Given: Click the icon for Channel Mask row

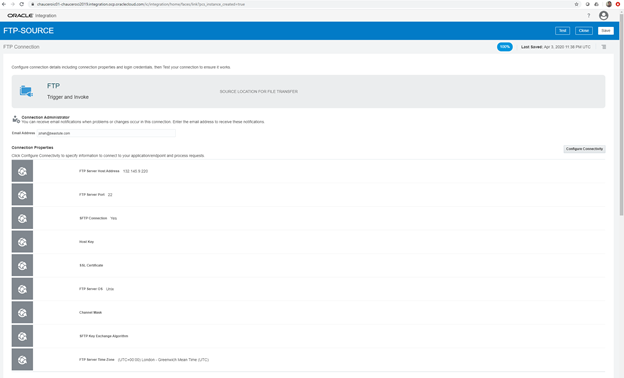Looking at the screenshot, I should coord(22,312).
